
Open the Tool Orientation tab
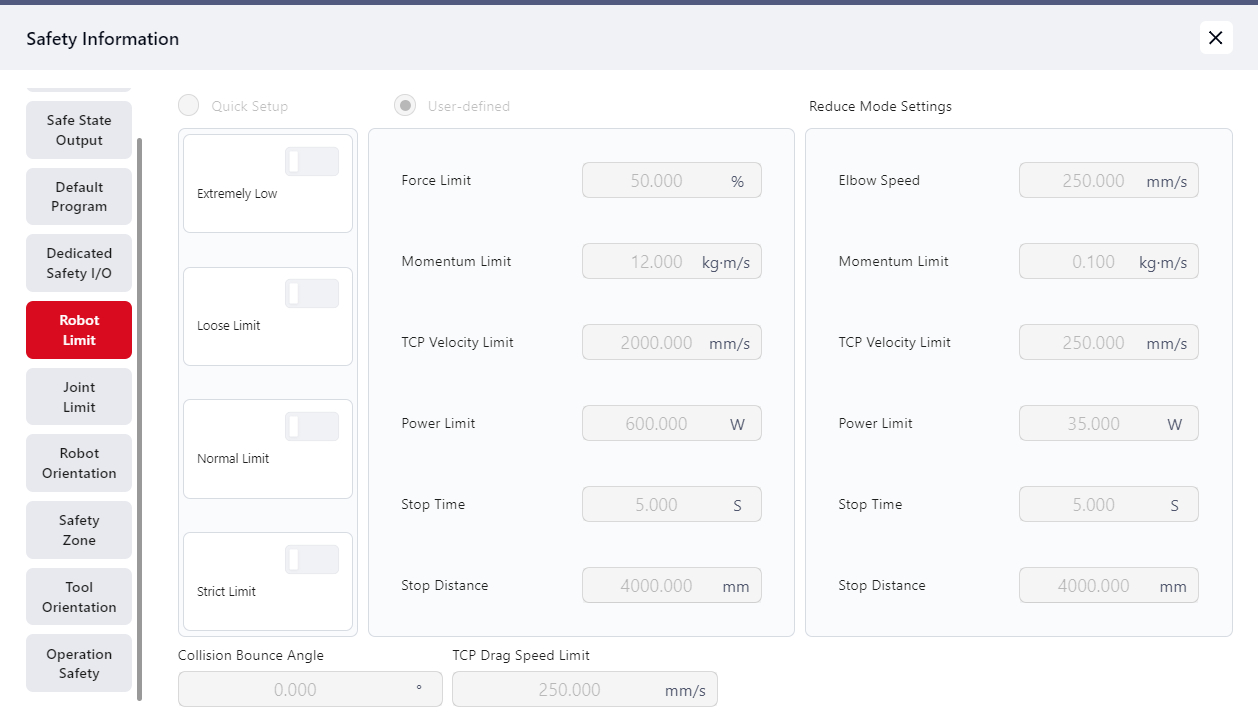point(79,597)
